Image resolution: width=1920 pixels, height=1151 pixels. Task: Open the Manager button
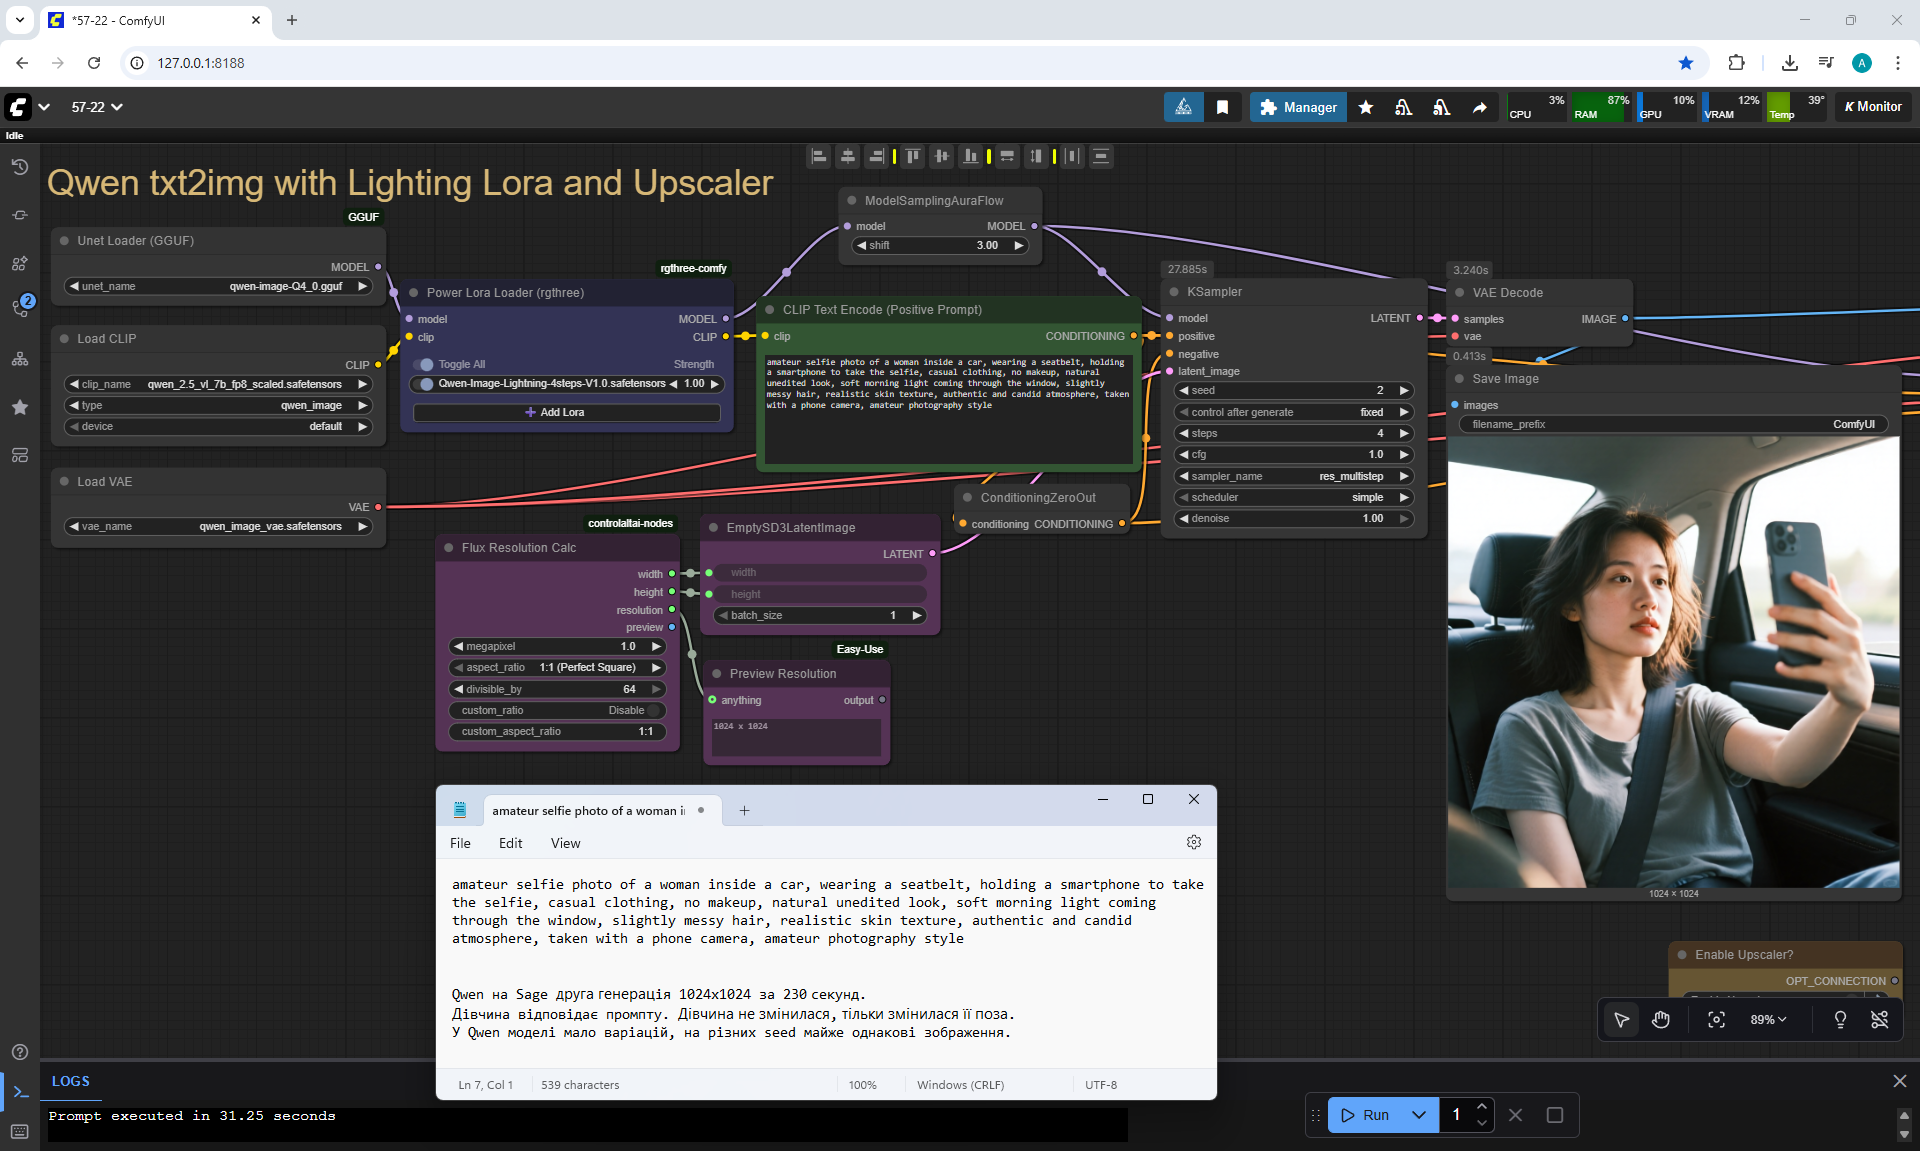tap(1298, 107)
